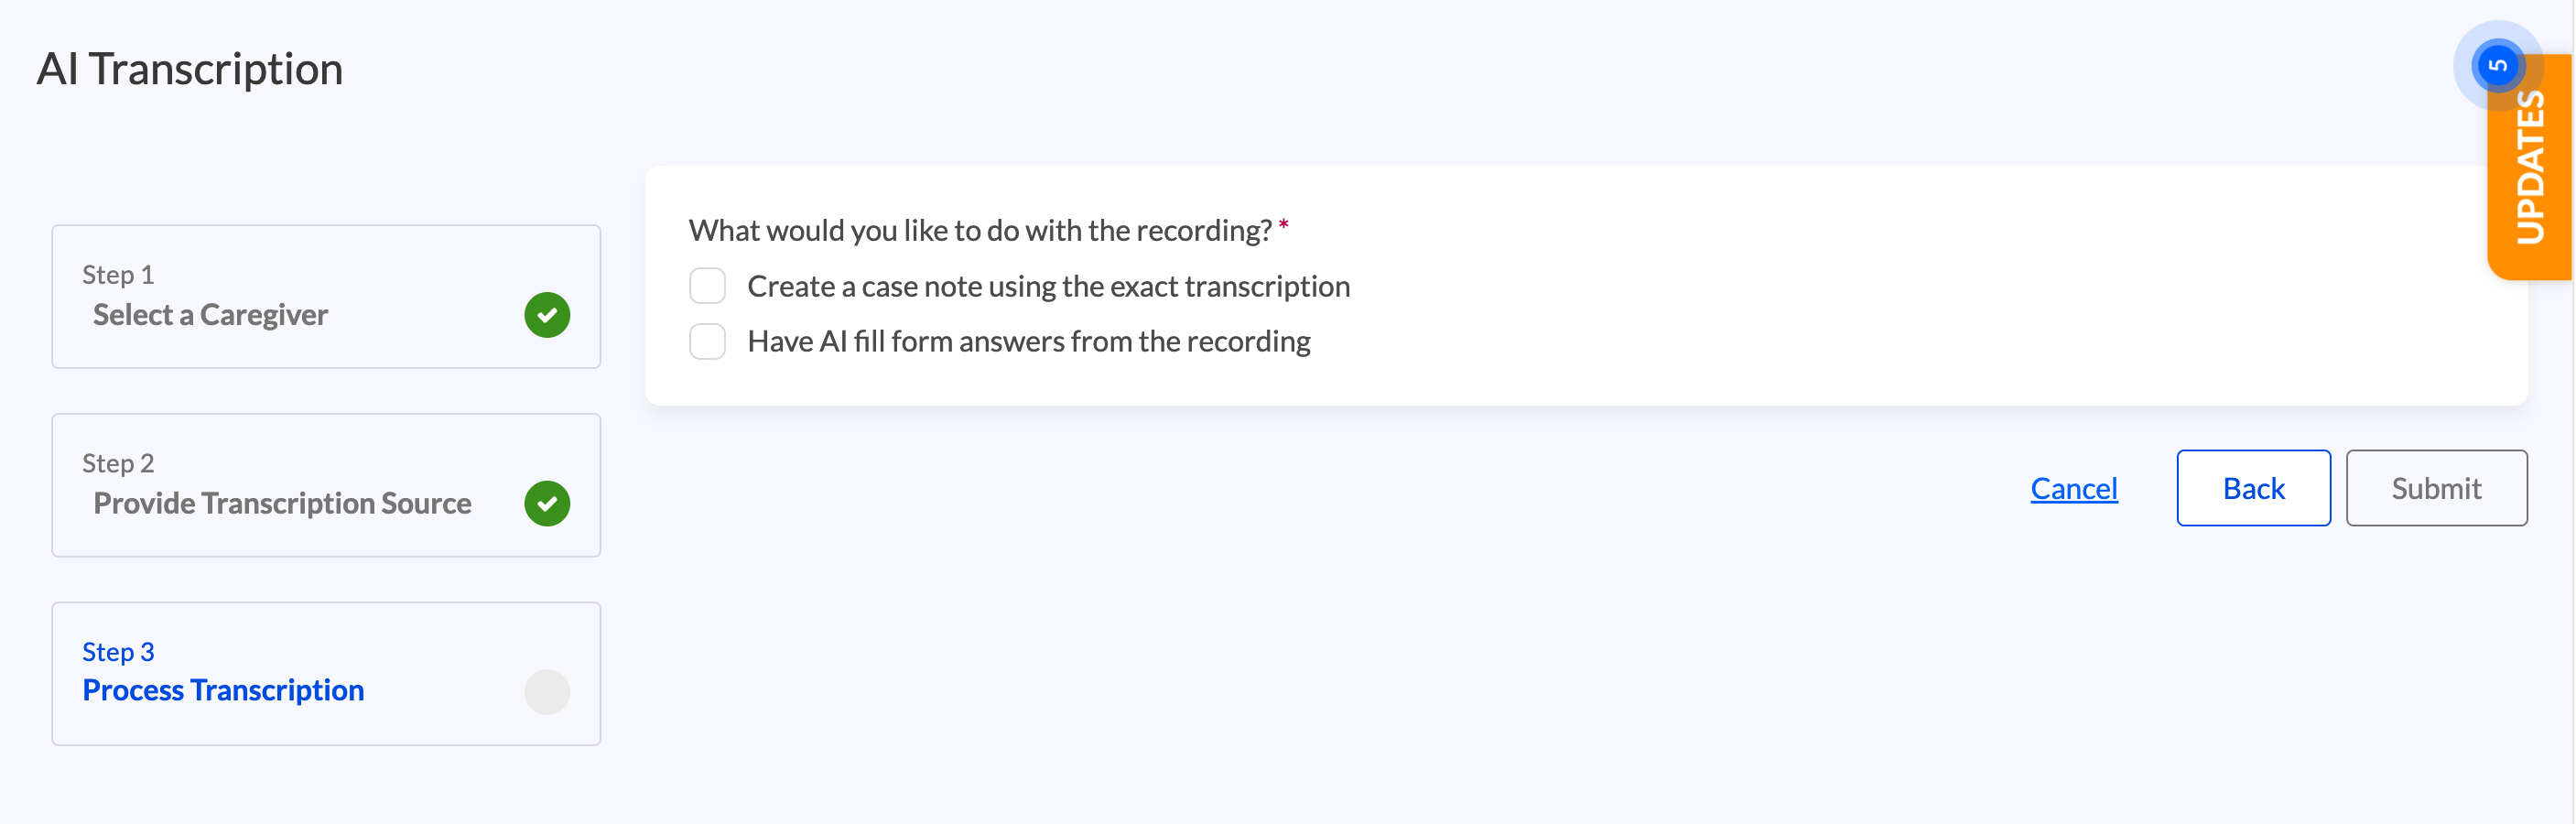Click the green checkmark on Step 1

(x=547, y=315)
